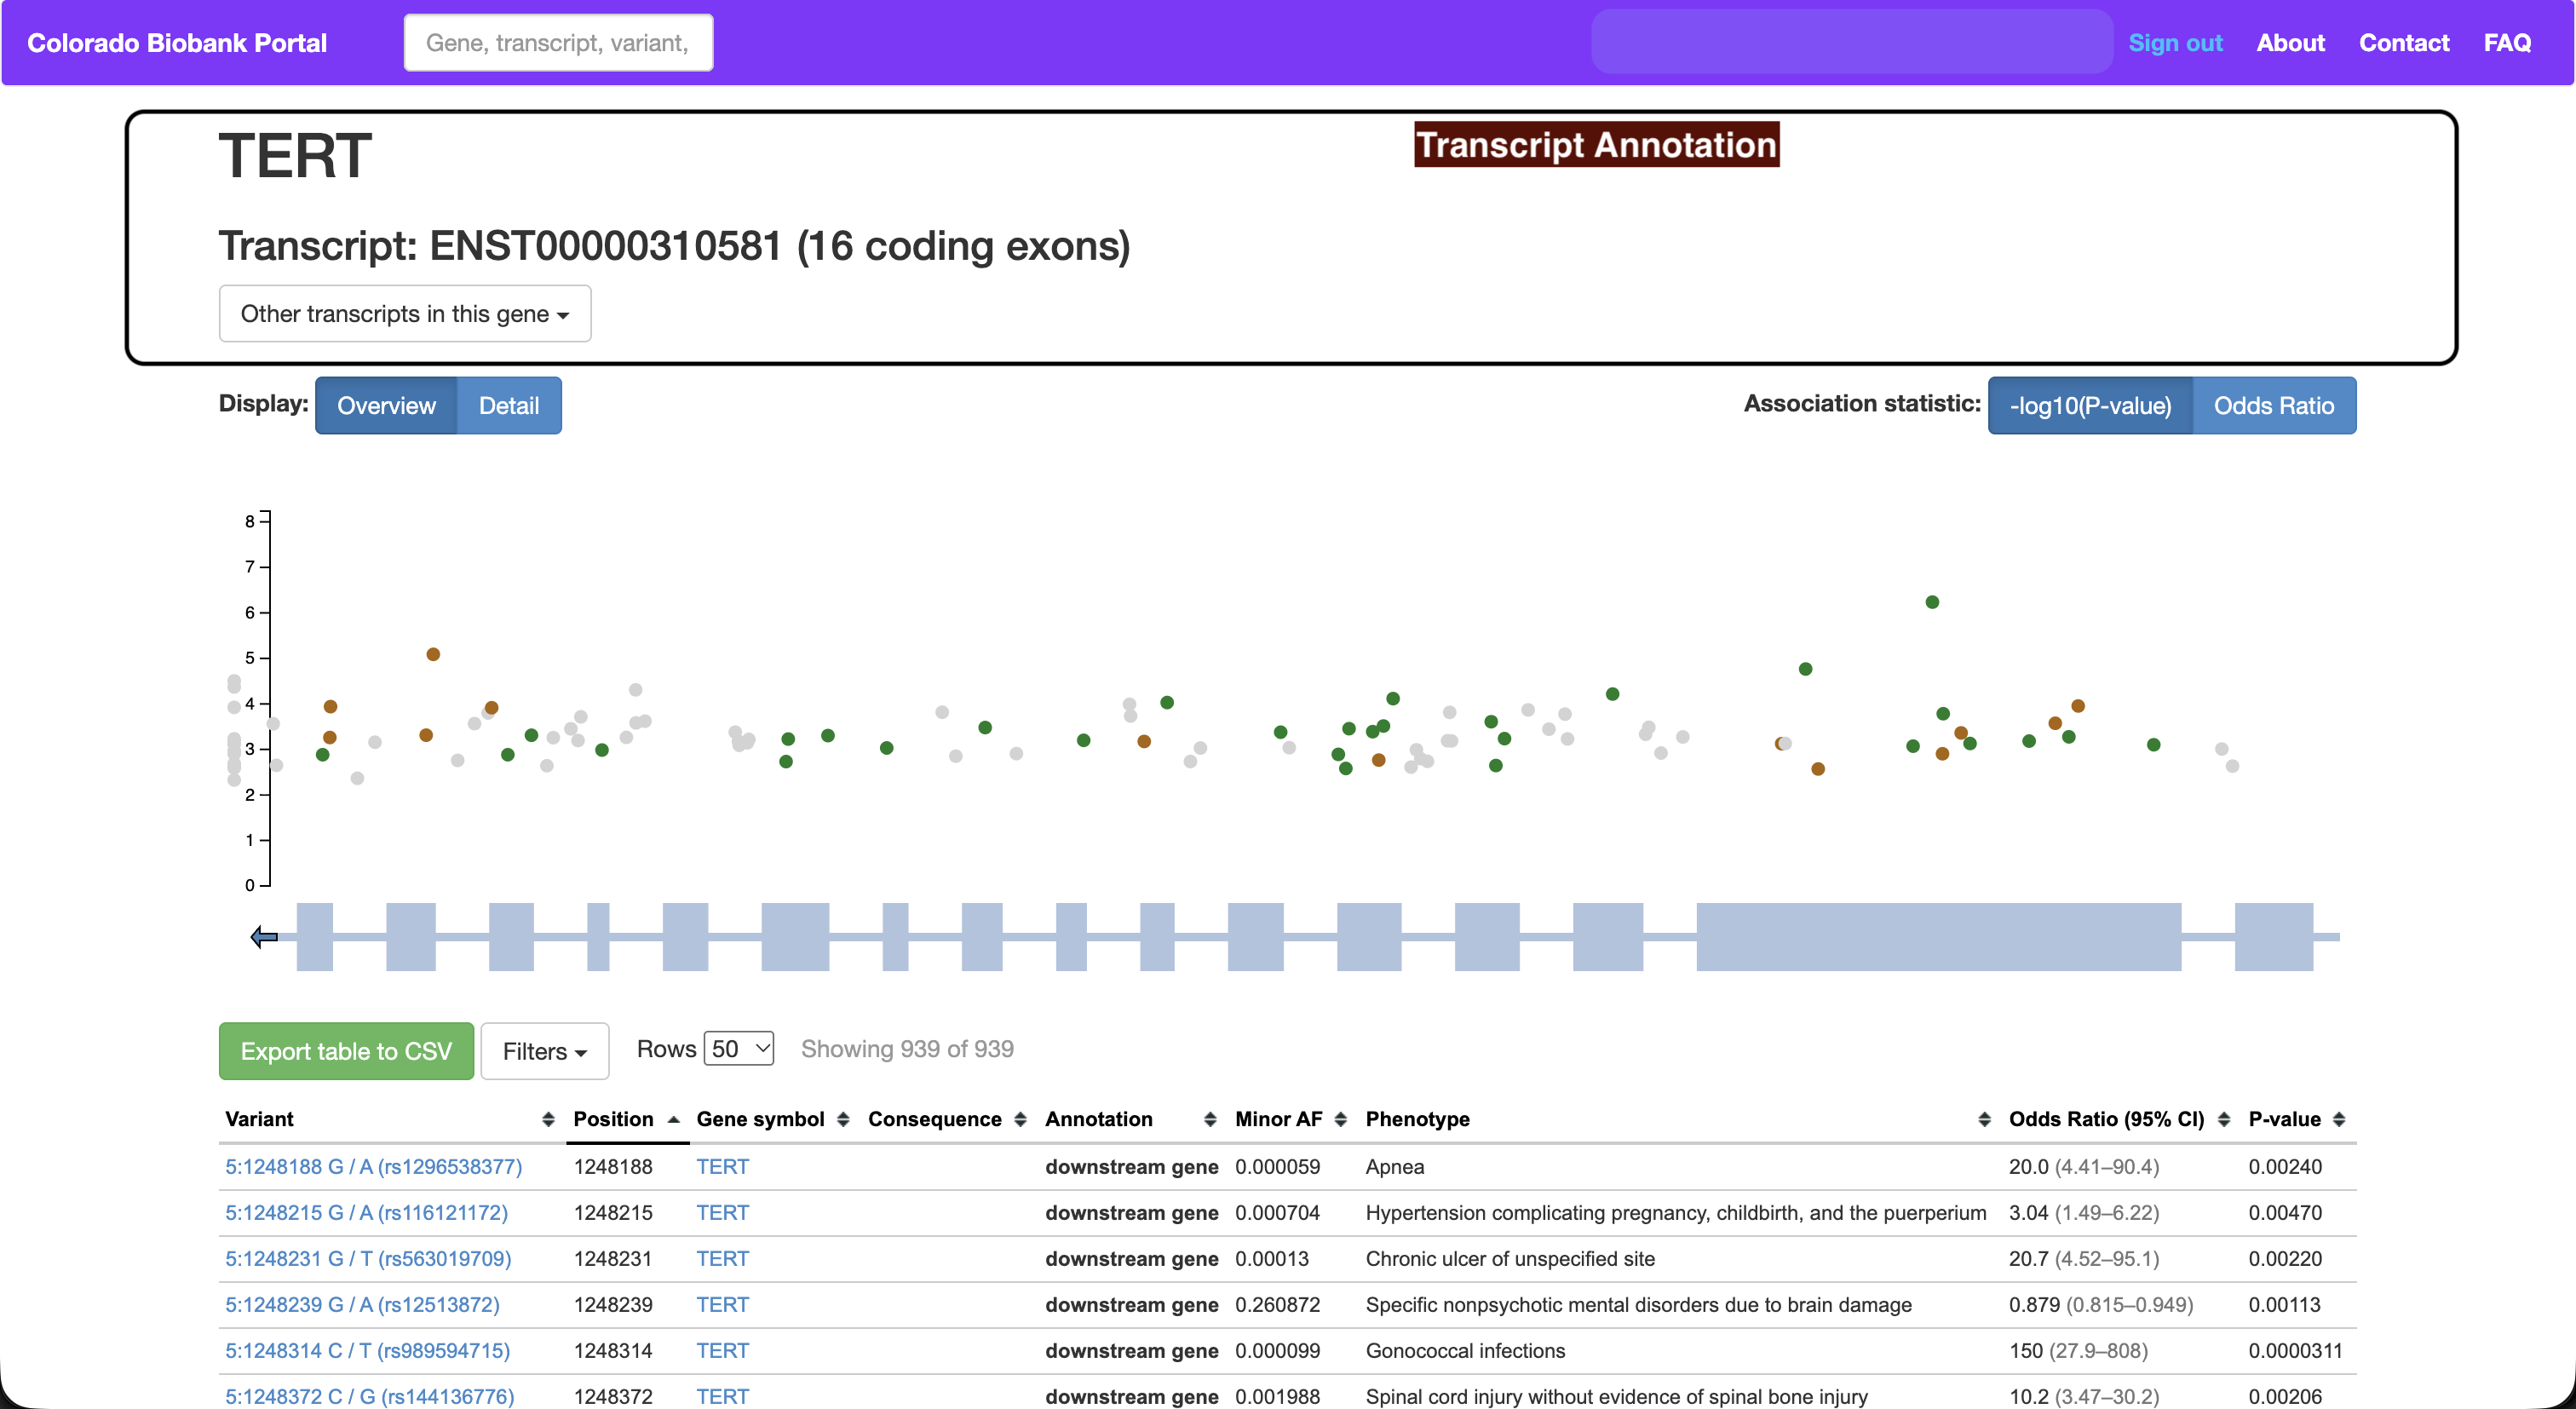Sort by Annotation column arrows
The width and height of the screenshot is (2576, 1409).
point(1210,1120)
